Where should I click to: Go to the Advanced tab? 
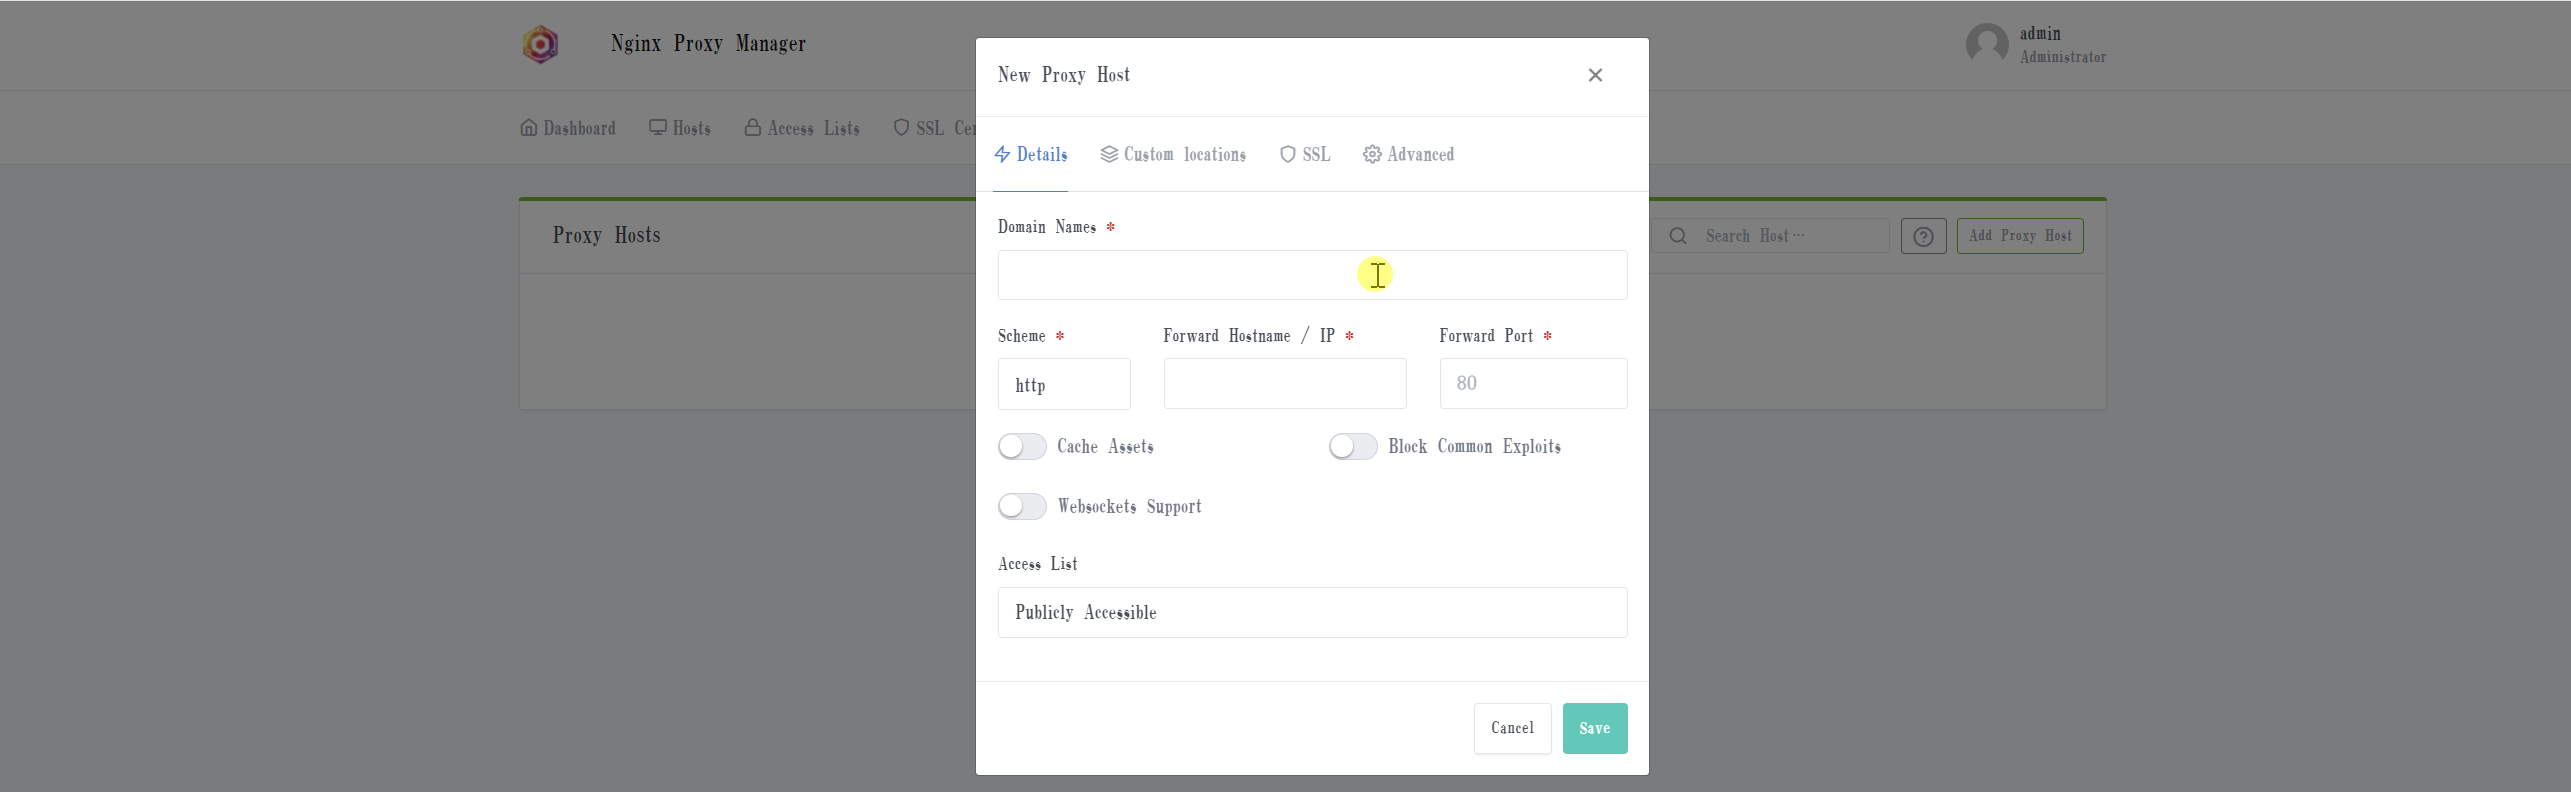1408,155
